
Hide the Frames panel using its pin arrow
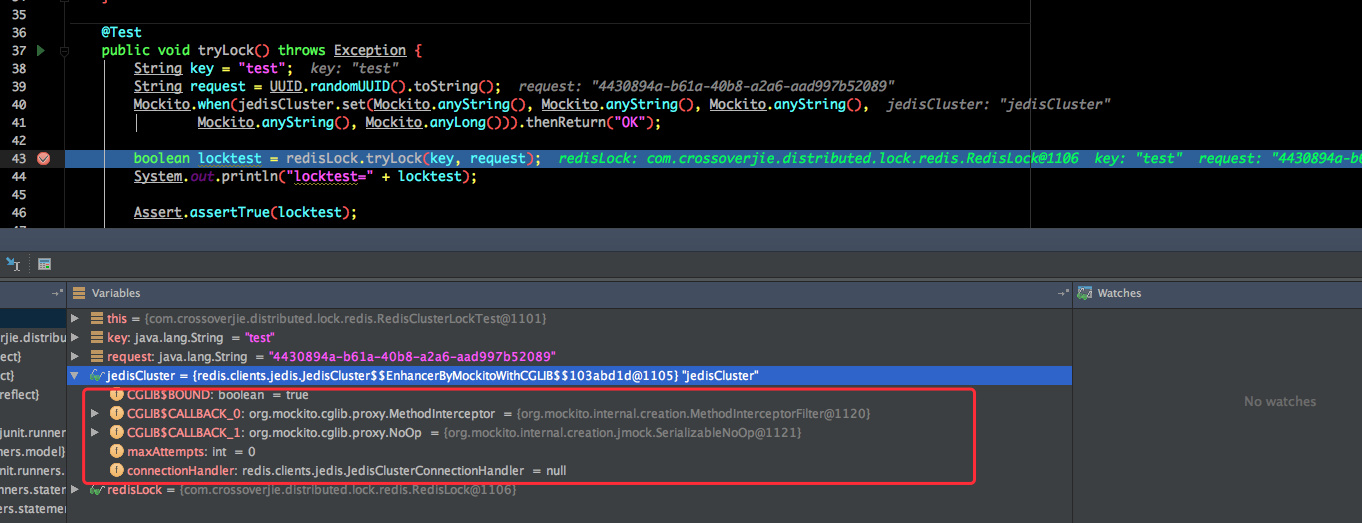pos(58,294)
